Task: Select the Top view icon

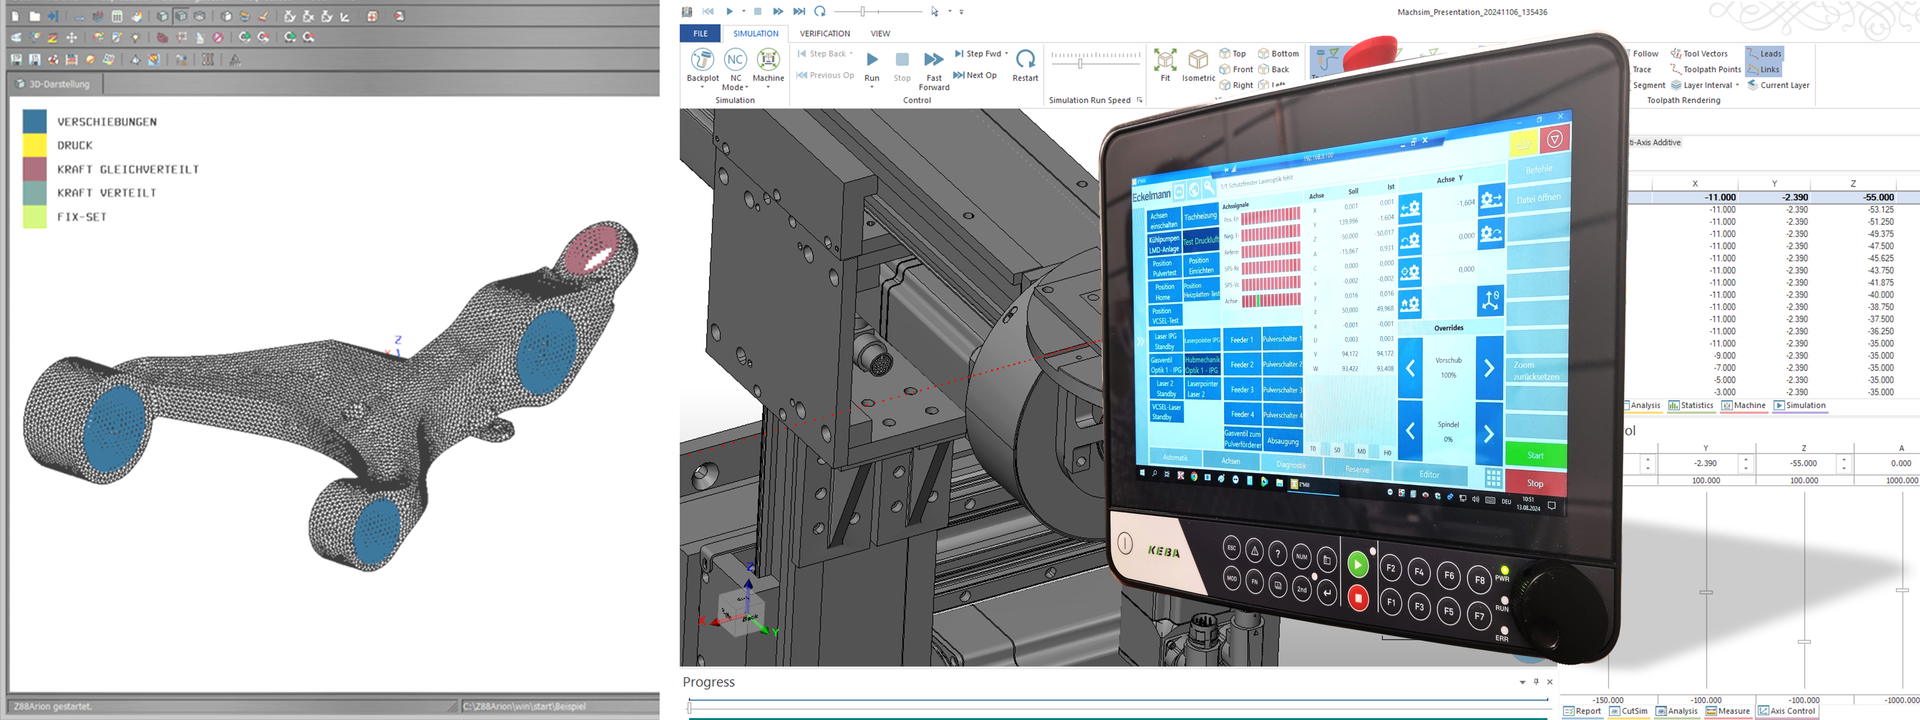Action: (1232, 54)
